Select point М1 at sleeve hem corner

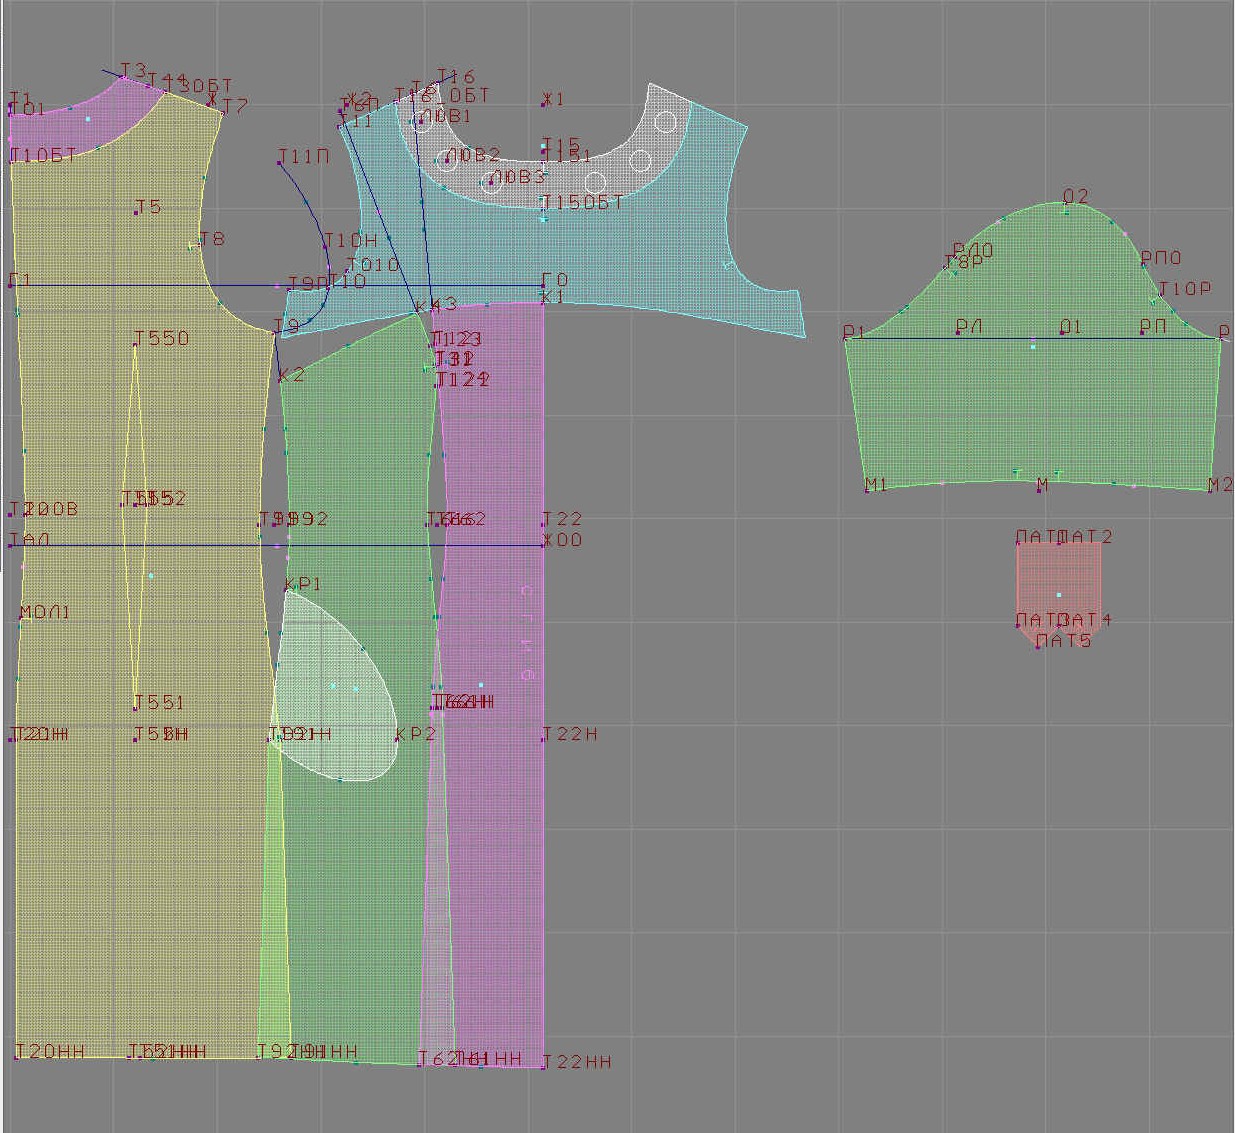click(x=867, y=490)
